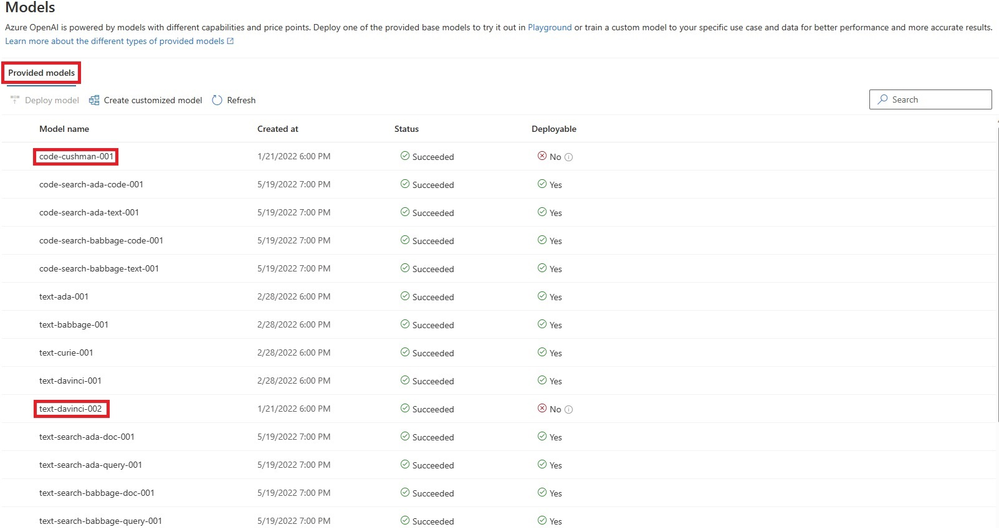
Task: Click Succeeded check icon for text-curie-001
Action: [405, 352]
